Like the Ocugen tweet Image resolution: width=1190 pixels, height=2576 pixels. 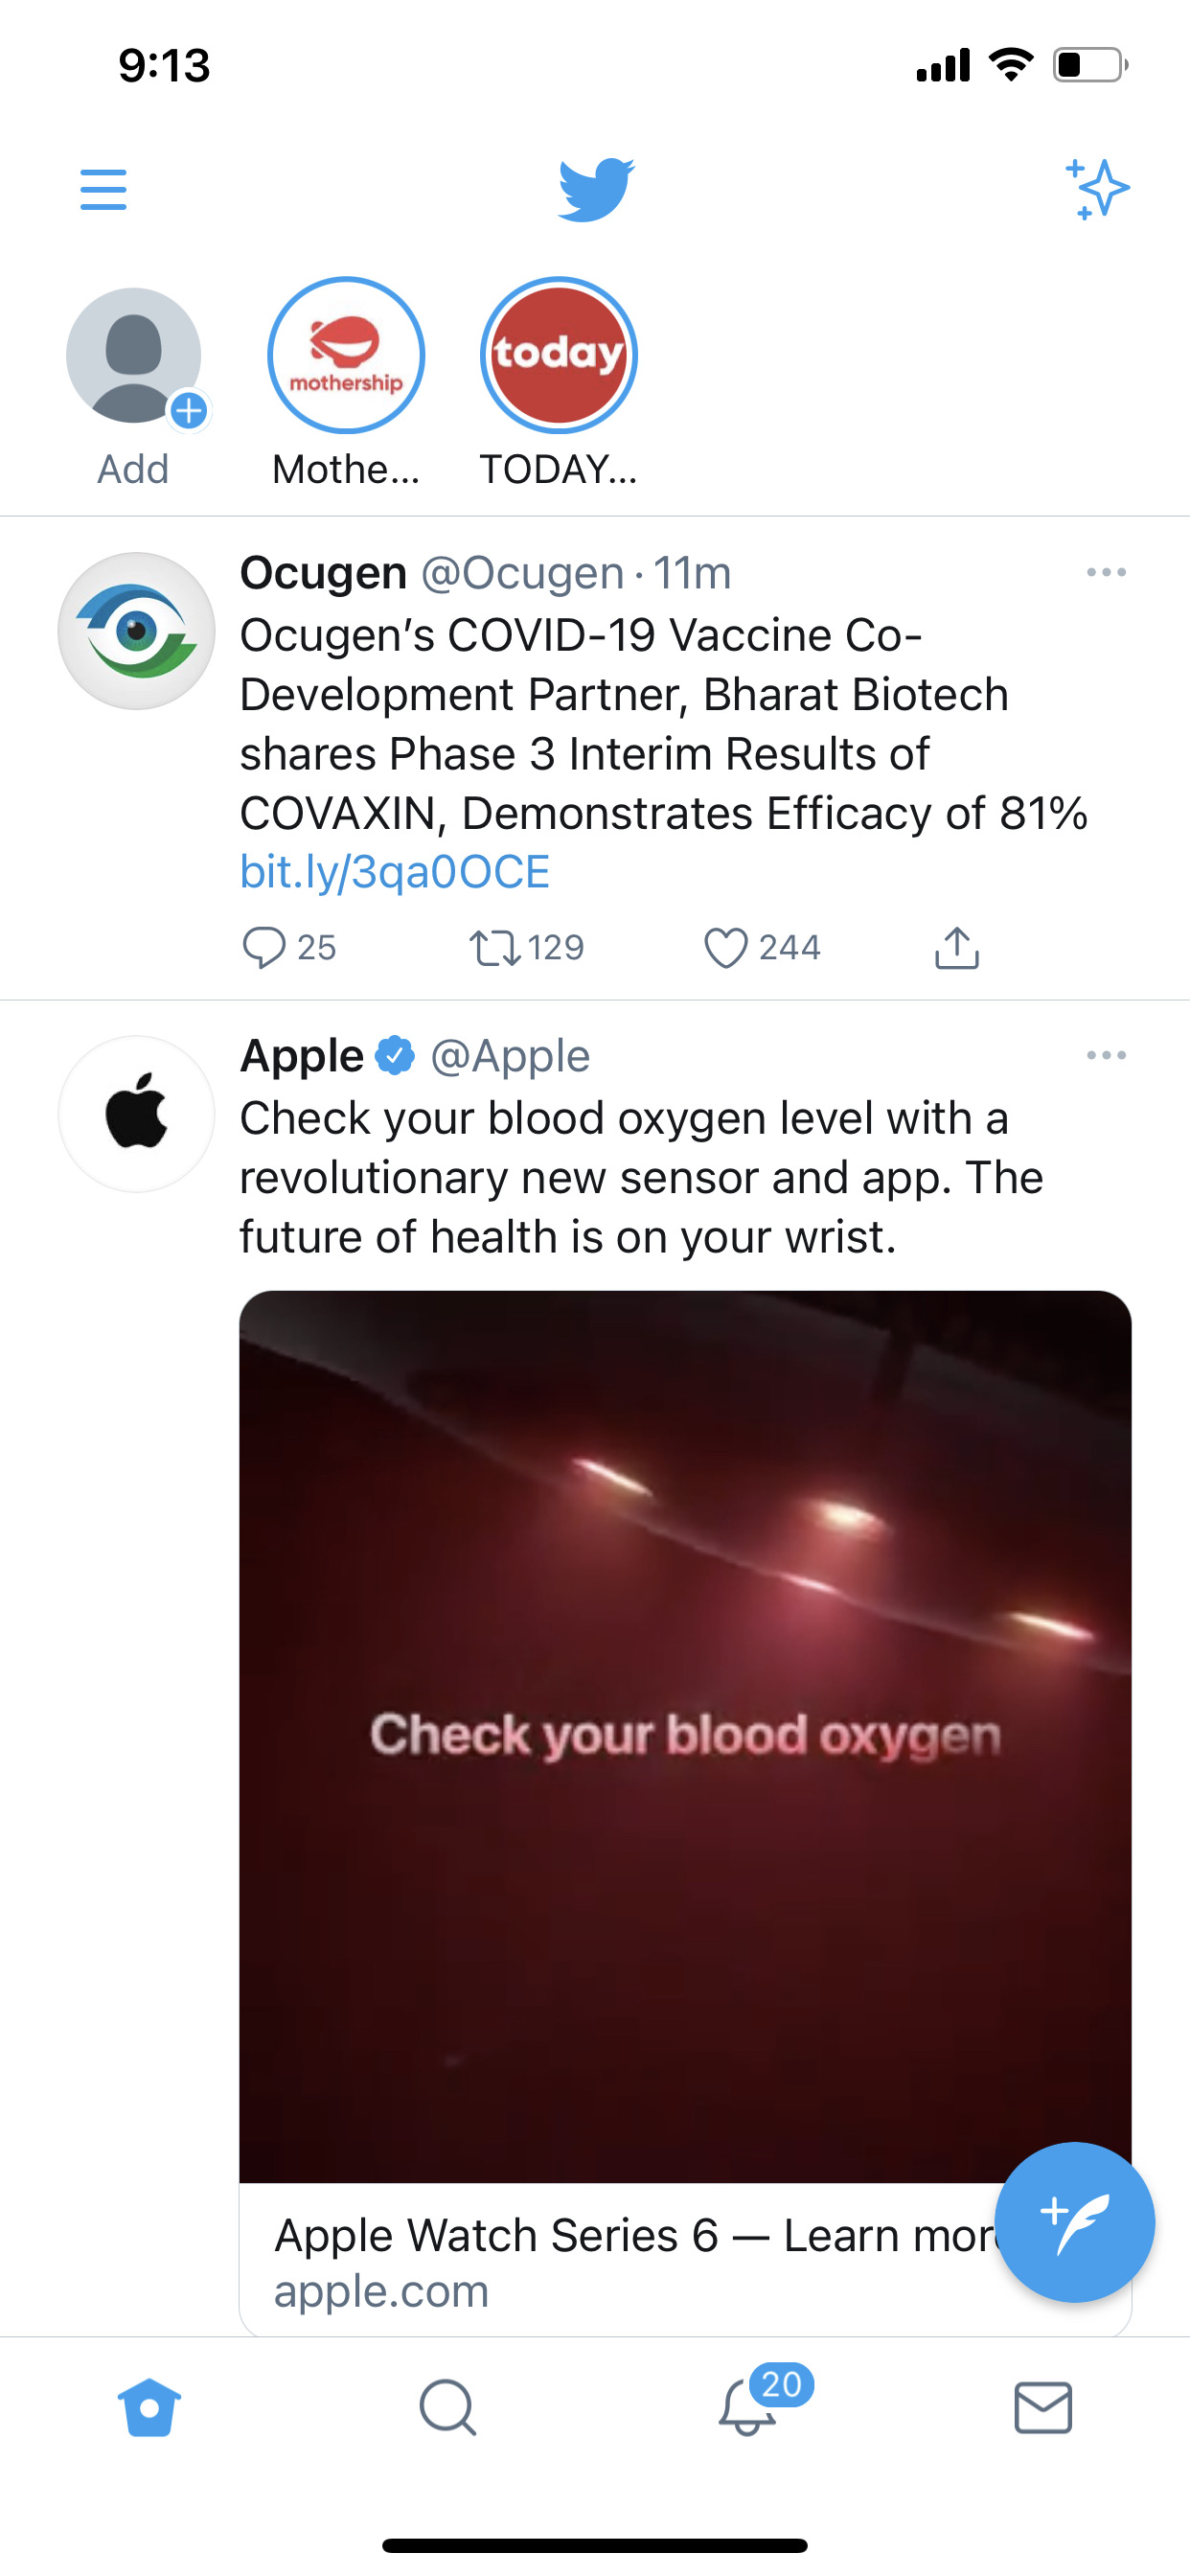(726, 947)
